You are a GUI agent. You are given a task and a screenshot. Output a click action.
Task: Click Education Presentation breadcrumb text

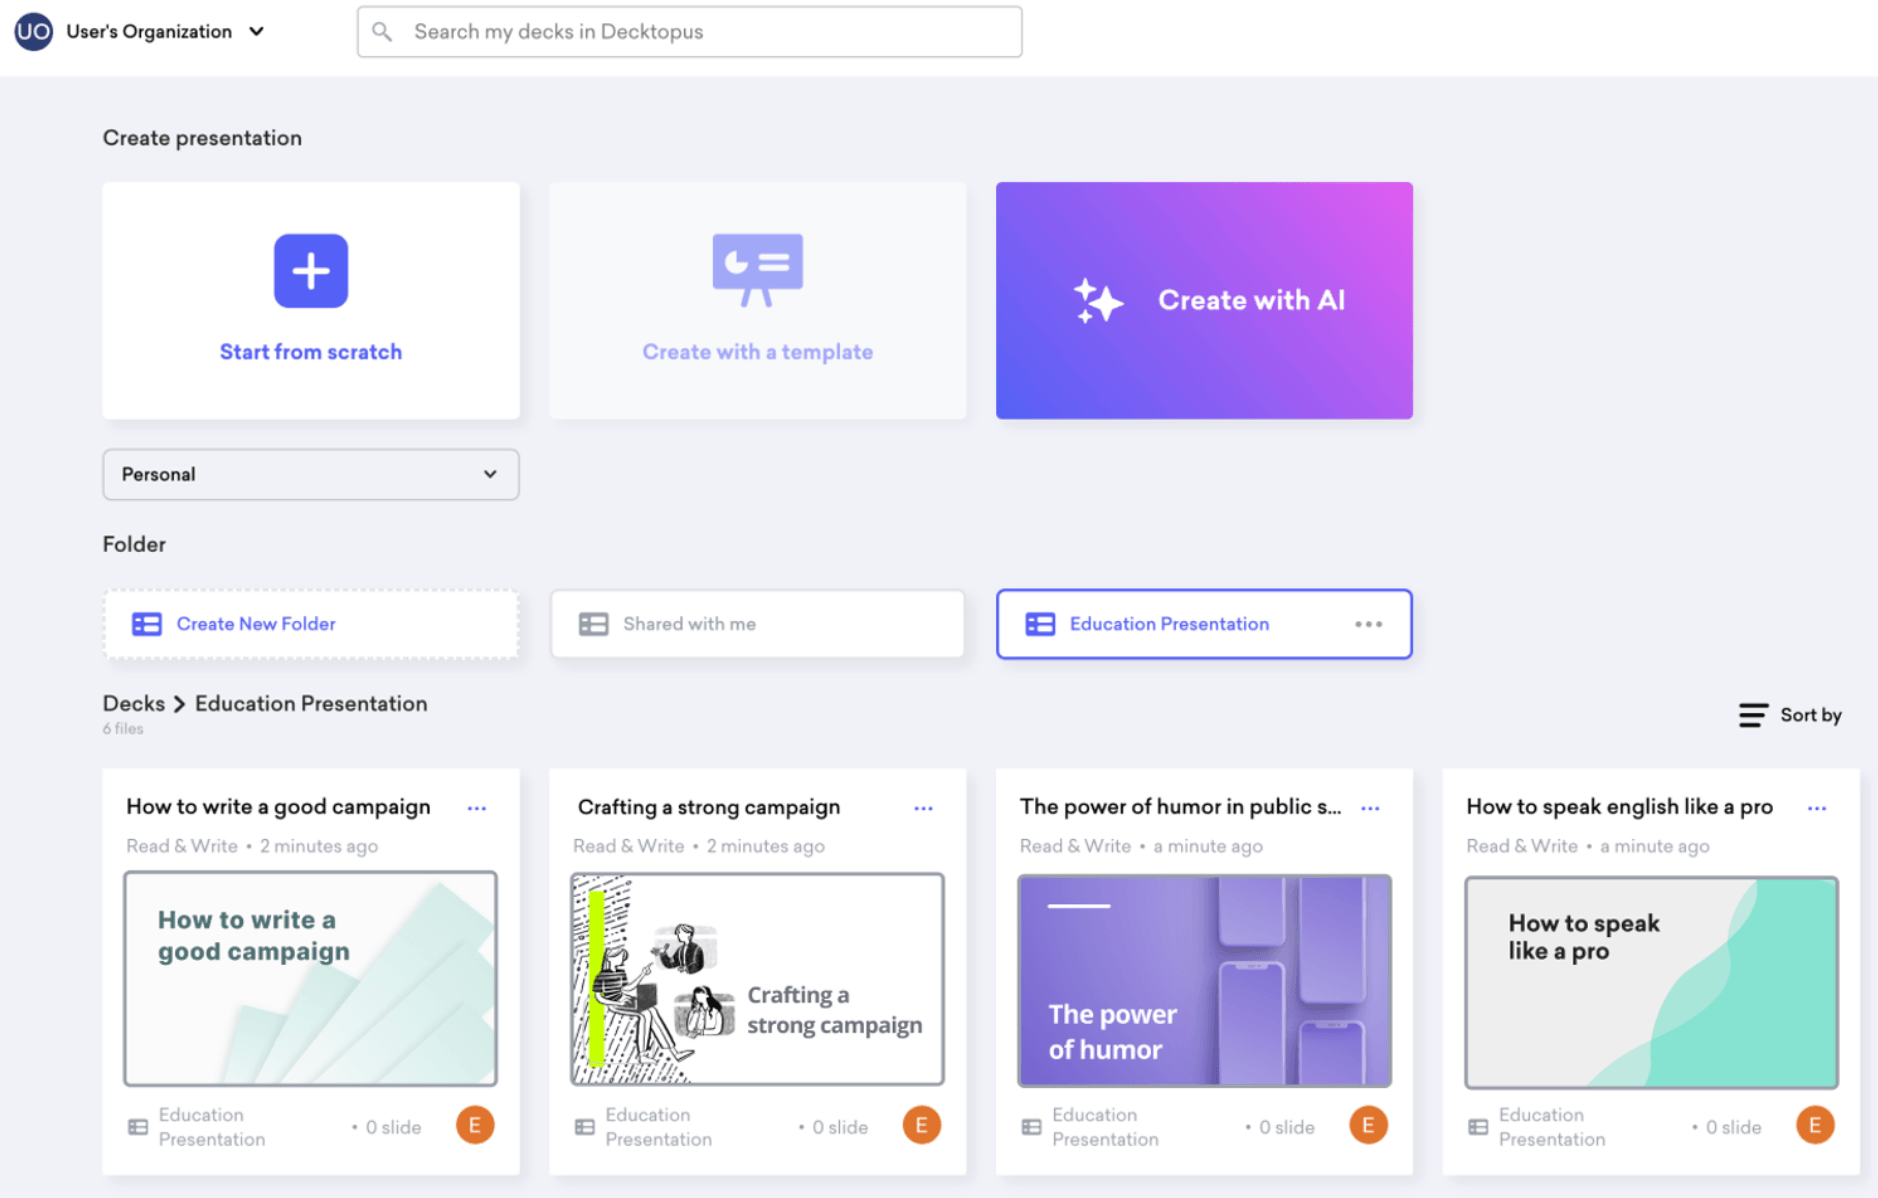tap(311, 704)
